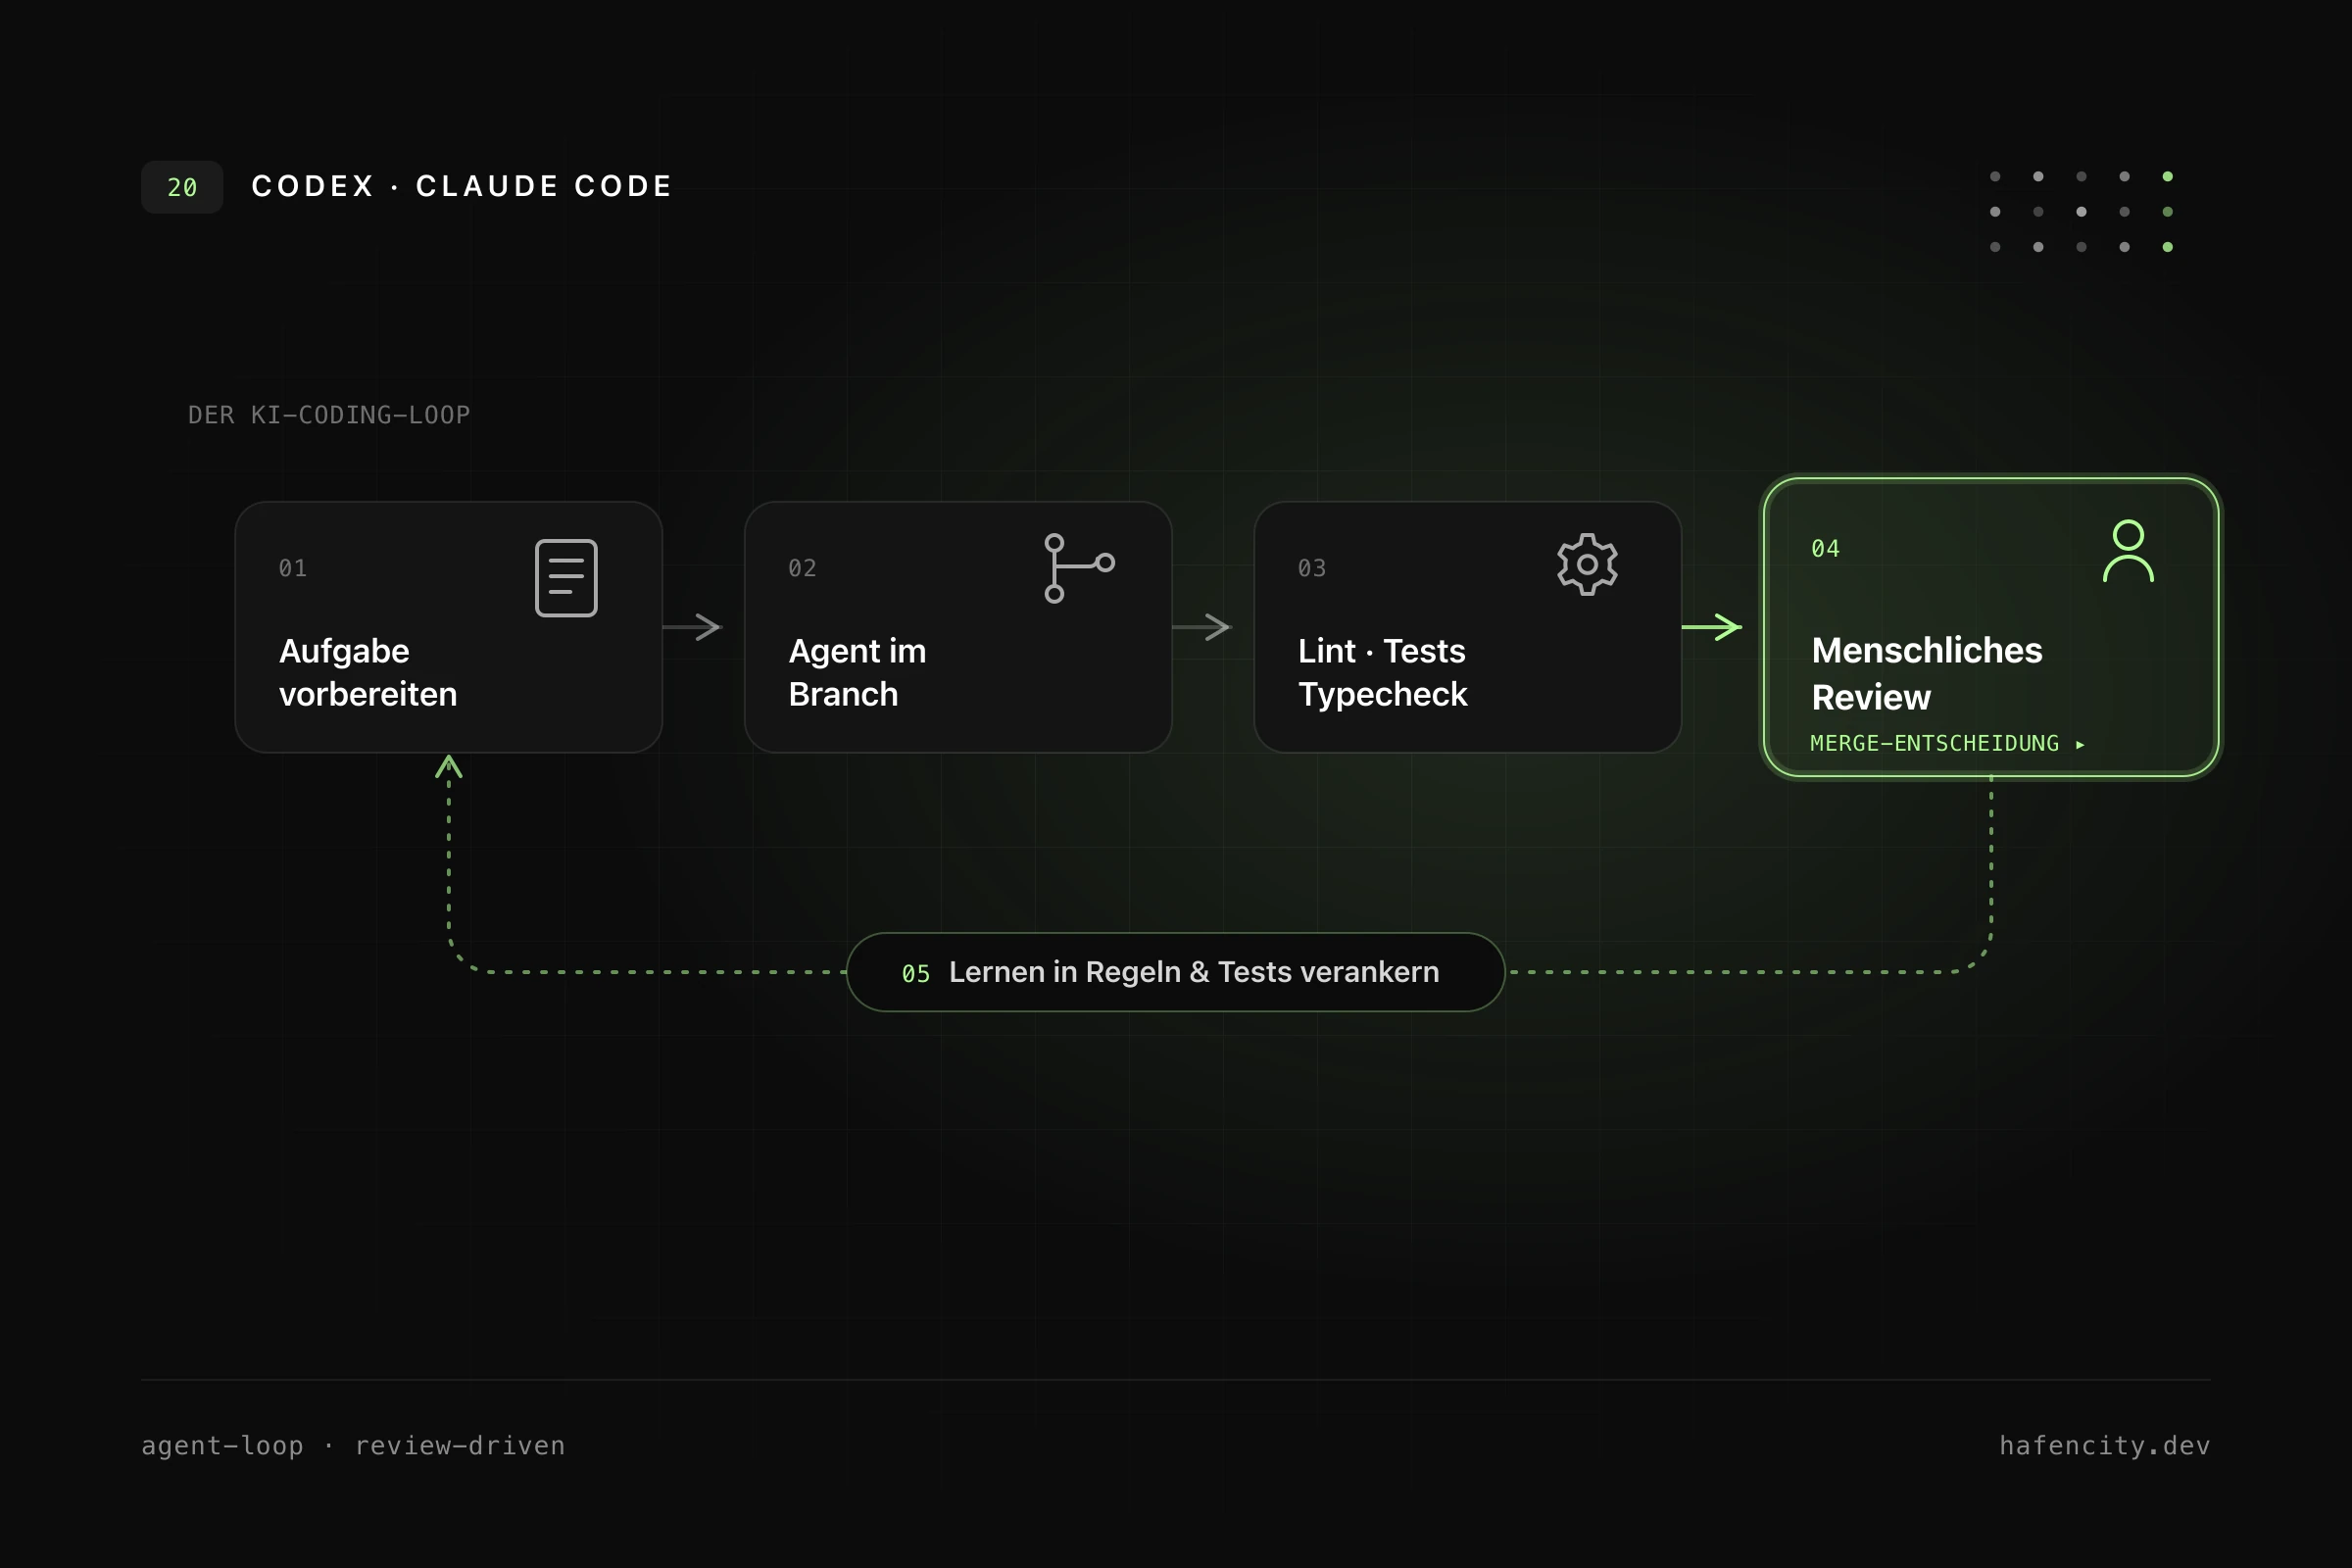
Task: Click the Menschliches Review heading
Action: (x=1926, y=674)
